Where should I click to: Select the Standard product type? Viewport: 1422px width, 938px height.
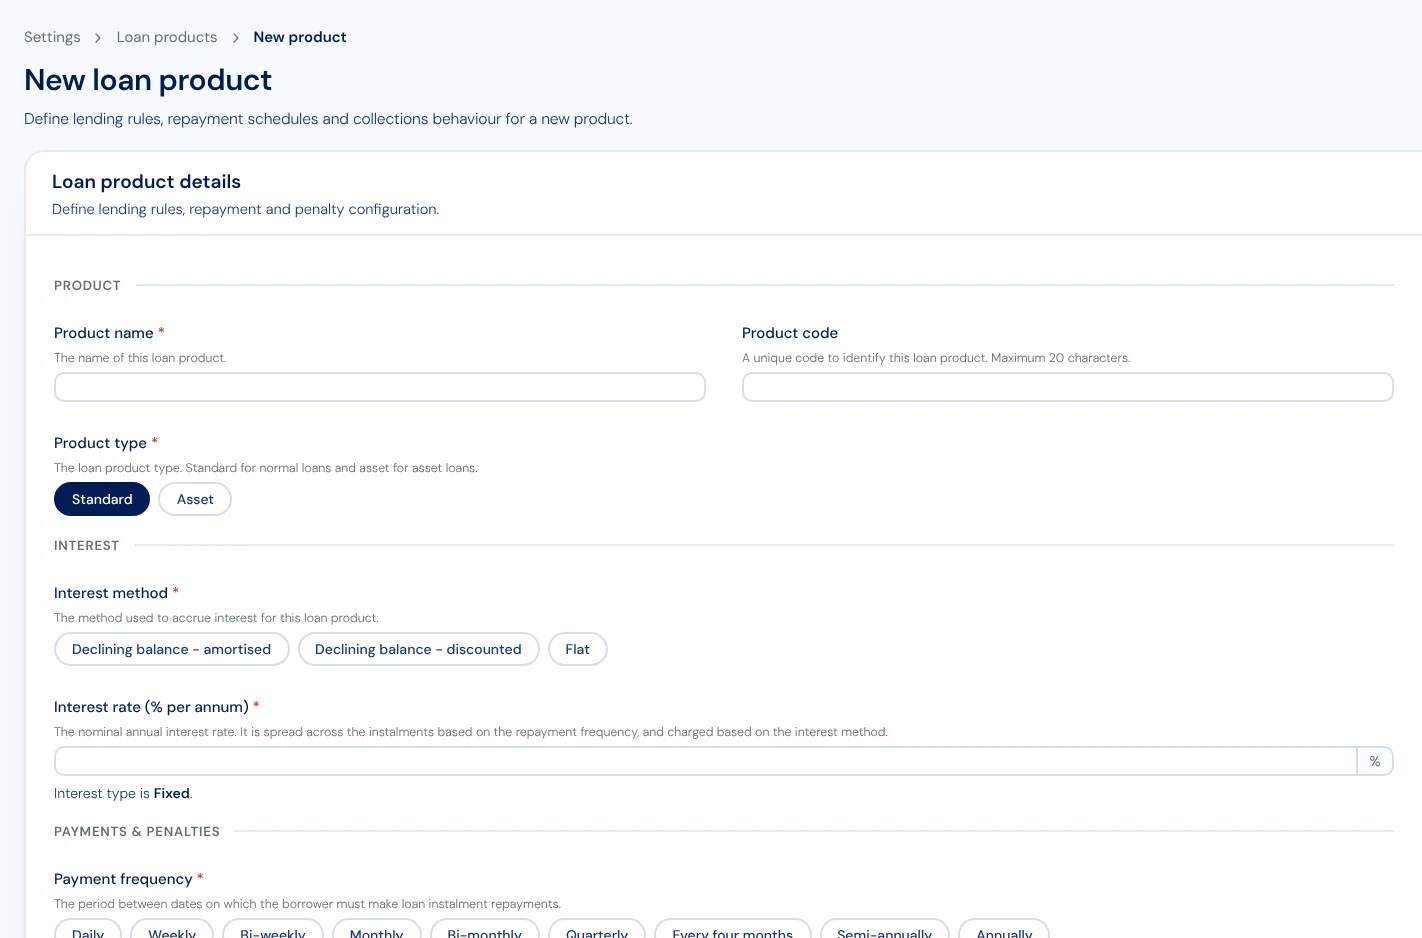tap(102, 499)
